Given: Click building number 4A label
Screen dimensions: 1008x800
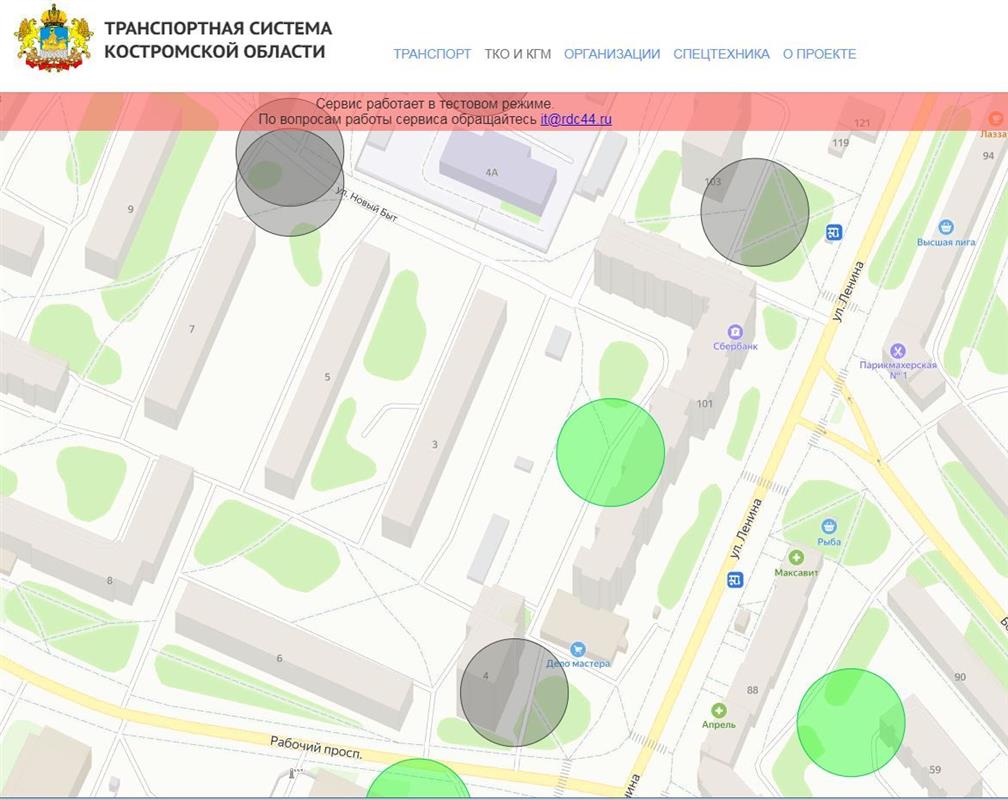Looking at the screenshot, I should (492, 172).
